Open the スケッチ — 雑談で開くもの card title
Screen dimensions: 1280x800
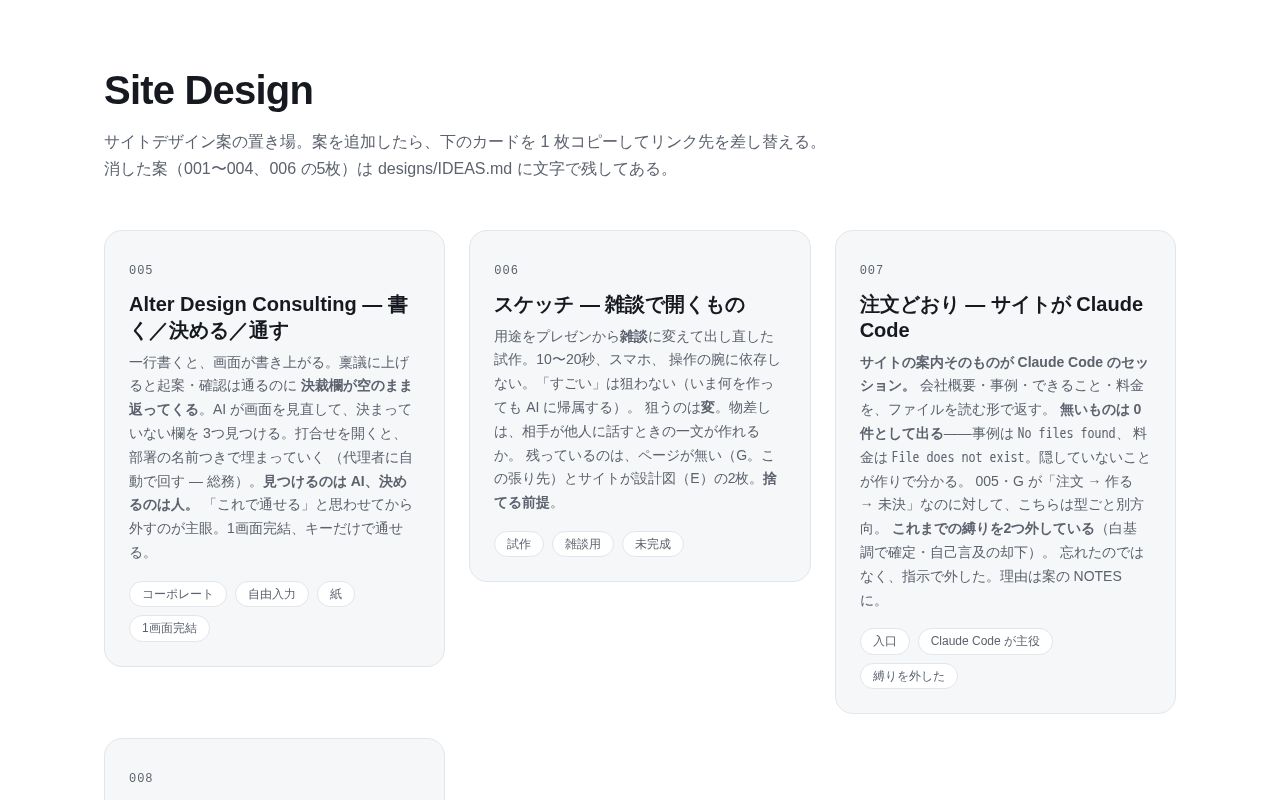point(619,305)
